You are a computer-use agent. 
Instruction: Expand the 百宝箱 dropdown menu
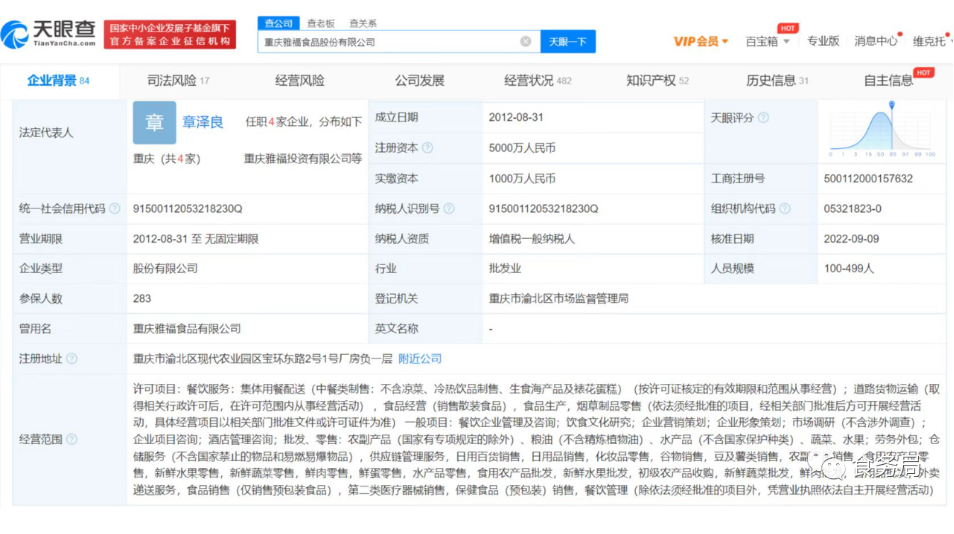click(768, 41)
